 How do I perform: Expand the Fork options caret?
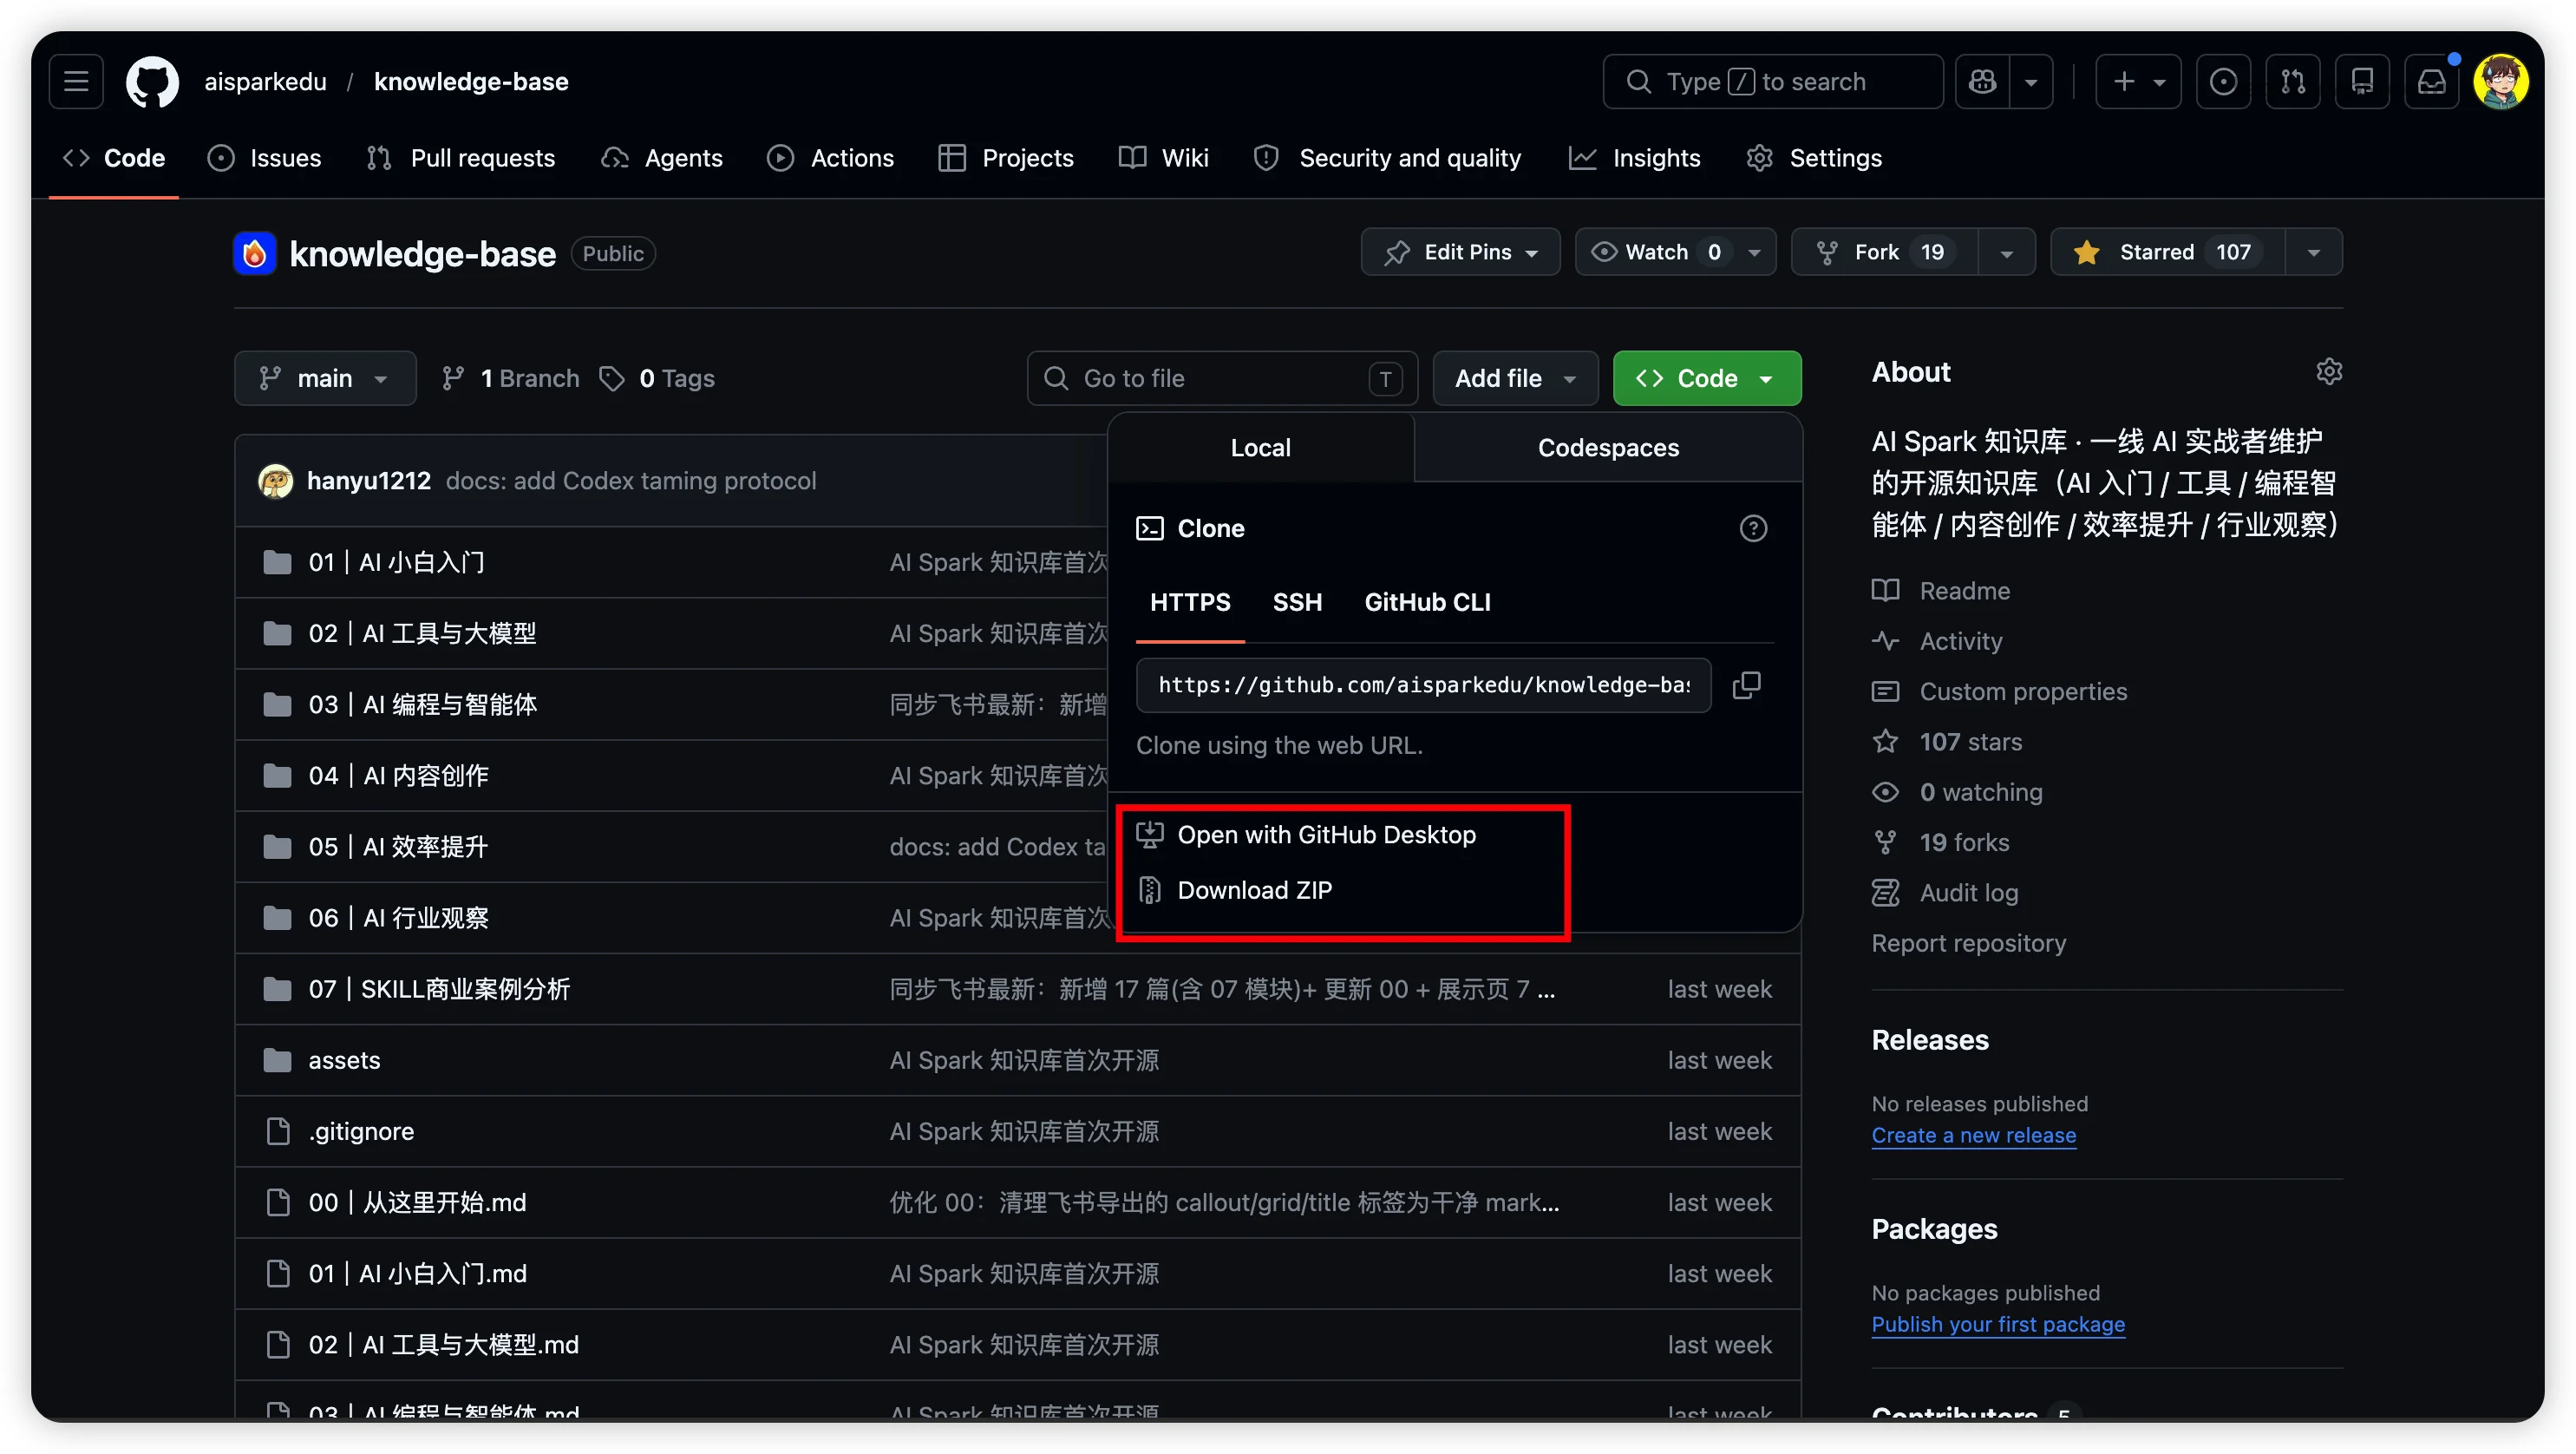coord(2006,252)
